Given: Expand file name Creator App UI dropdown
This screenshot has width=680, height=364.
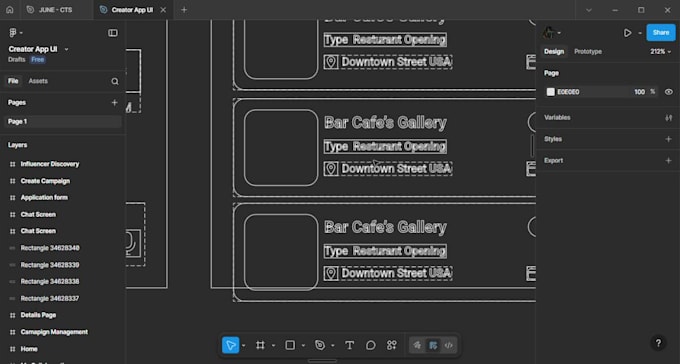Looking at the screenshot, I should pos(66,49).
